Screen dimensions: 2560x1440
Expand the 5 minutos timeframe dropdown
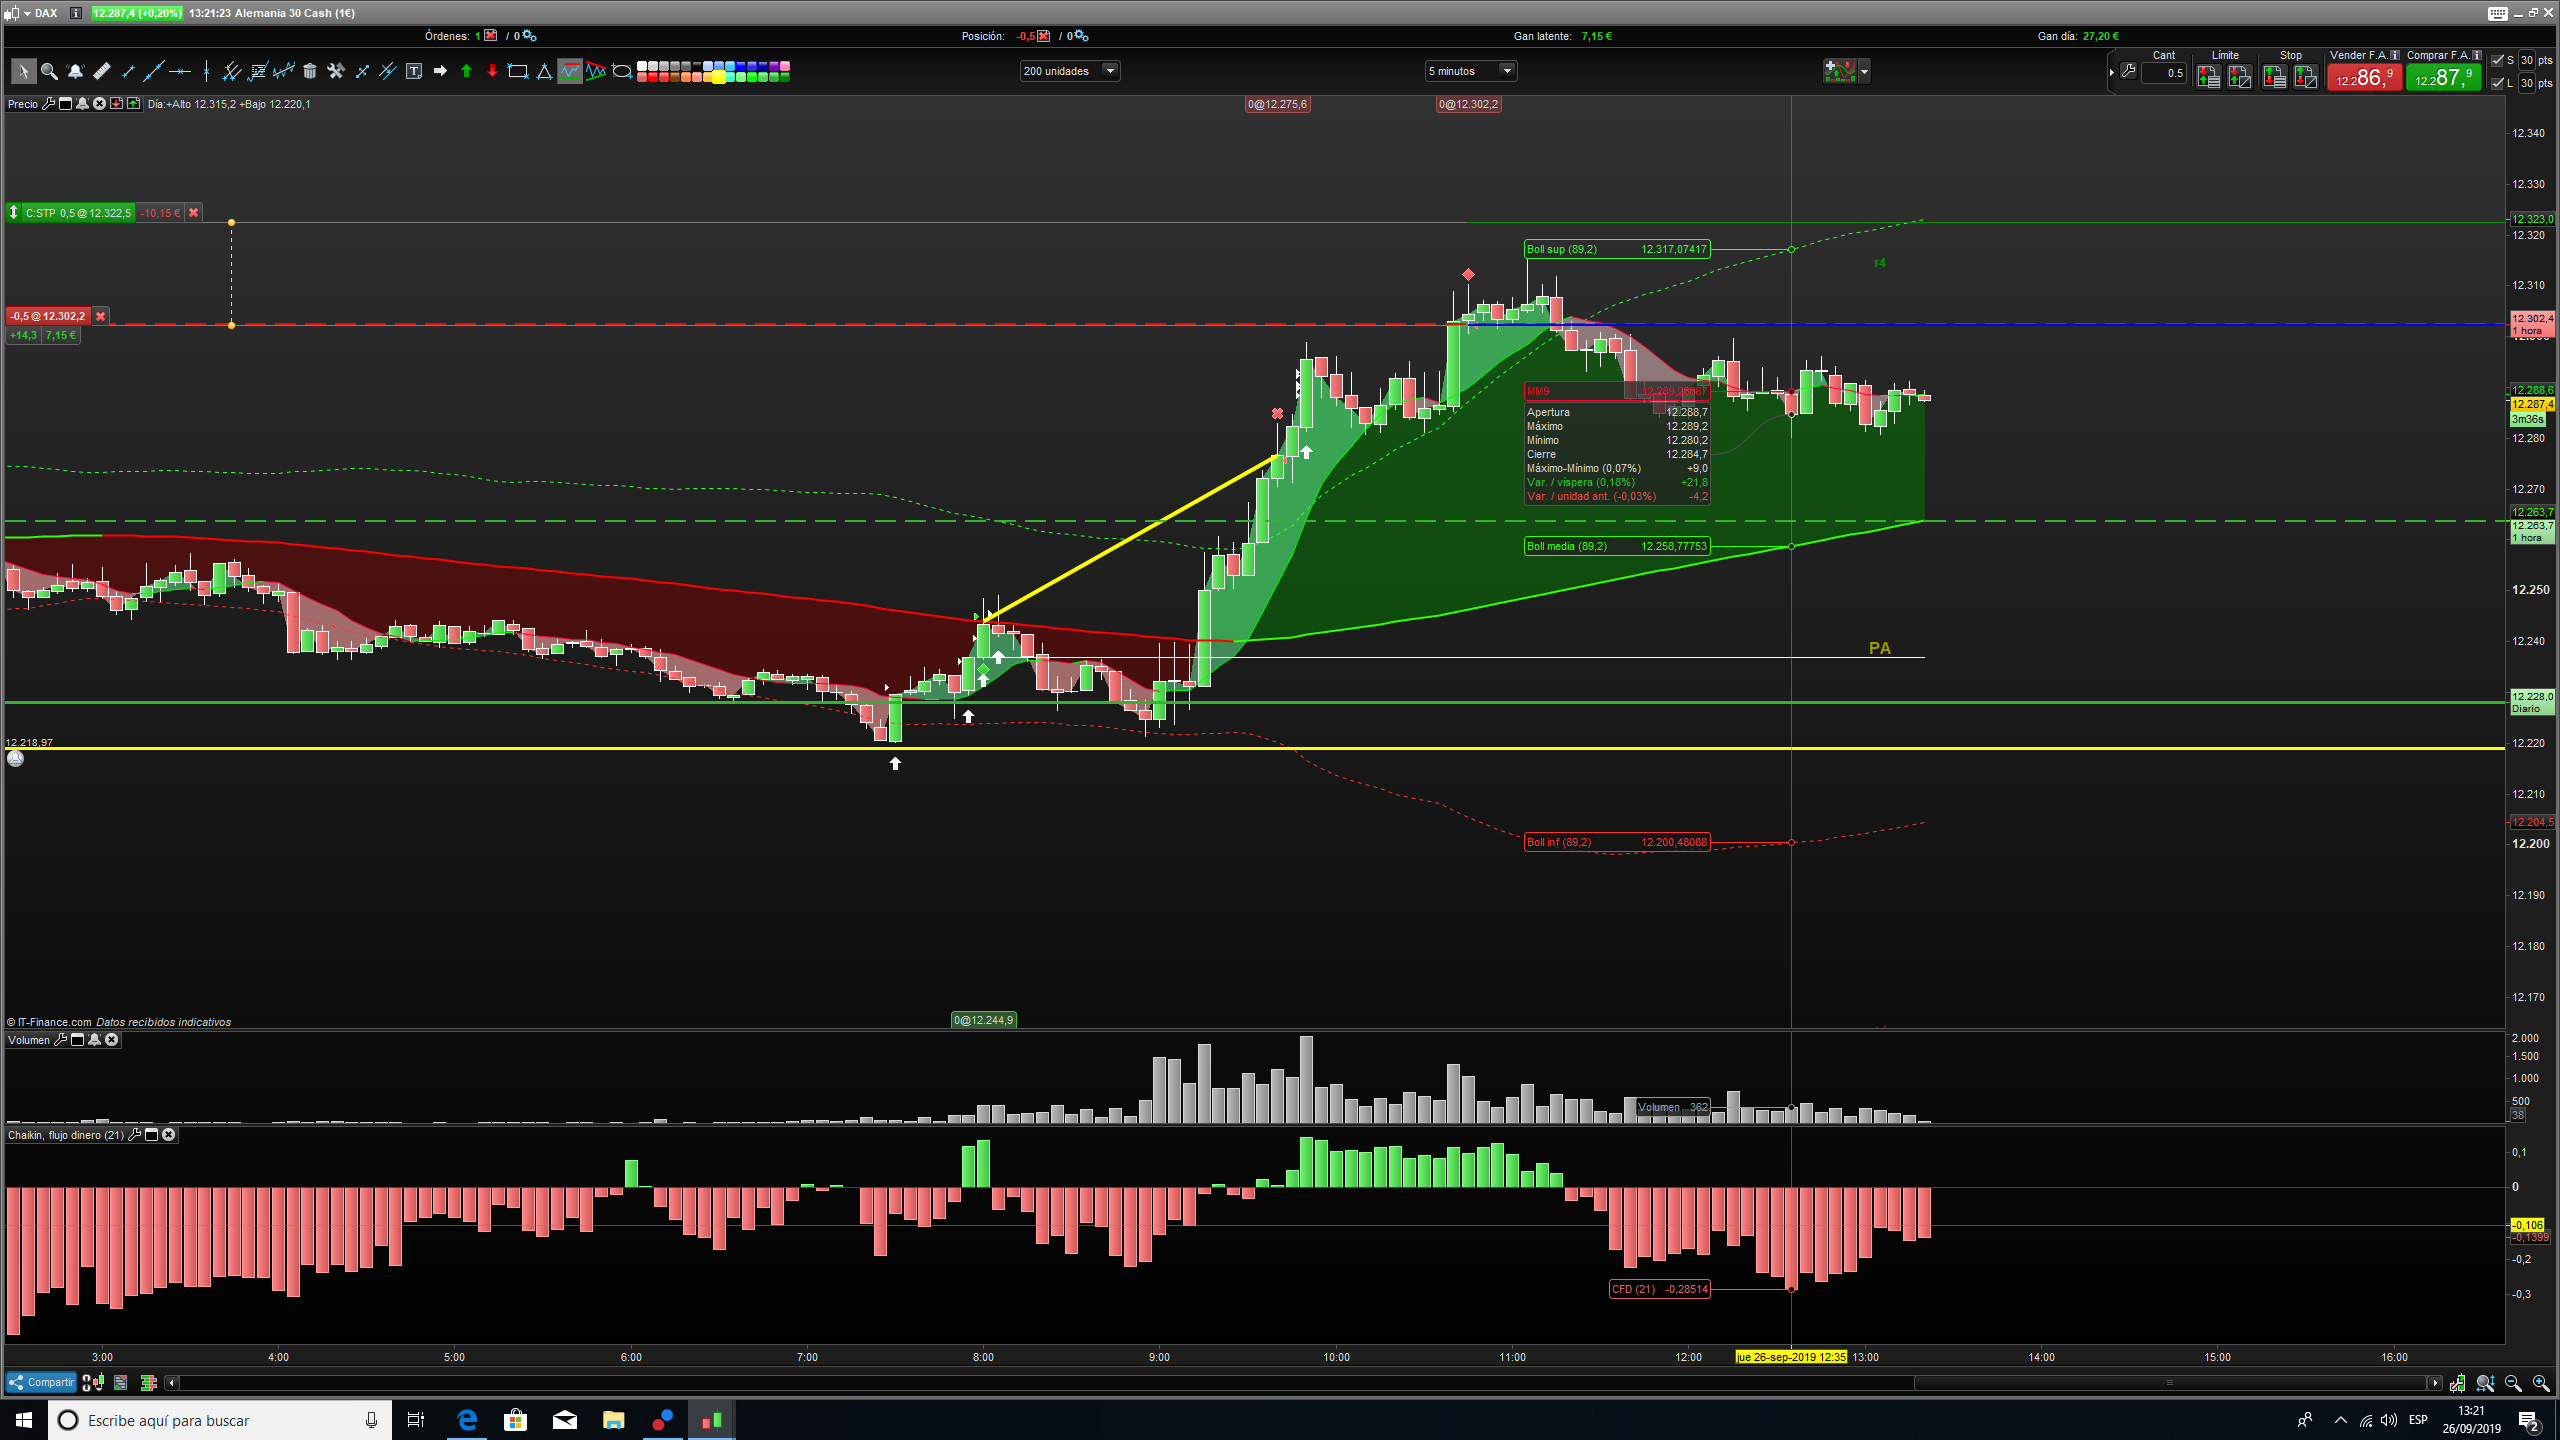coord(1470,71)
